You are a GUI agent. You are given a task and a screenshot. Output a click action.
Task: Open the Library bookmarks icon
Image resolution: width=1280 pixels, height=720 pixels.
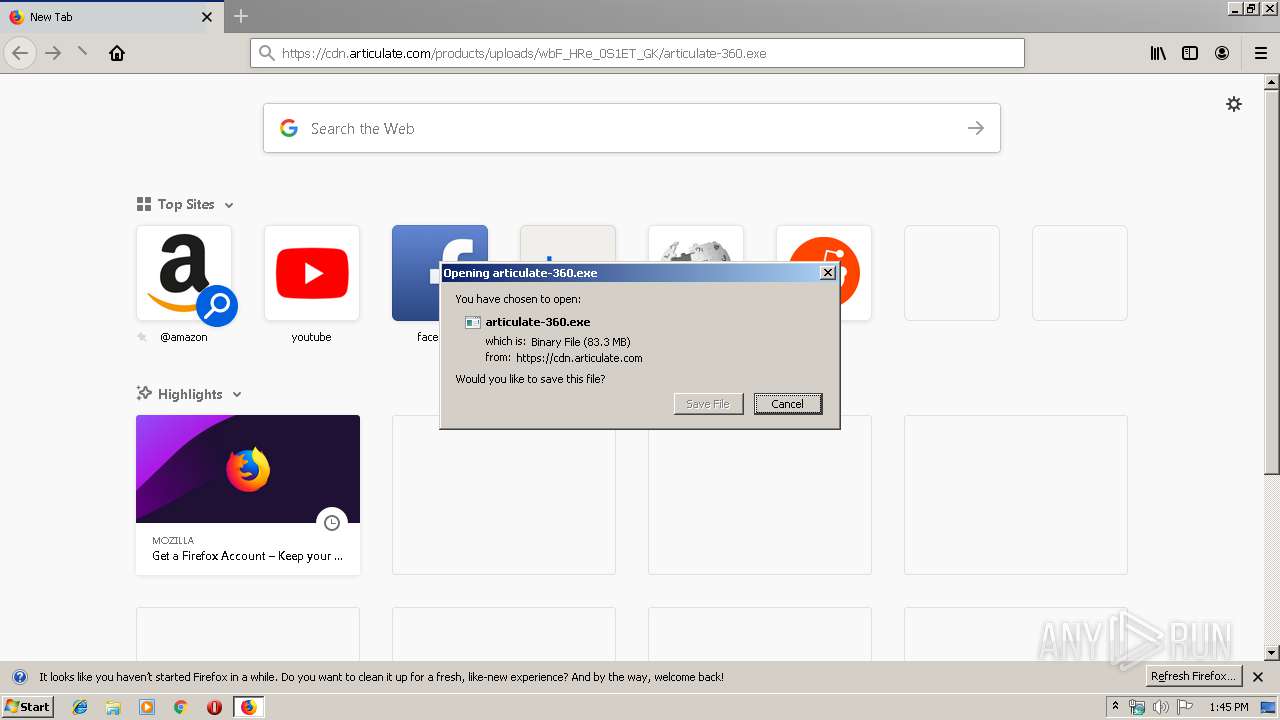1158,53
